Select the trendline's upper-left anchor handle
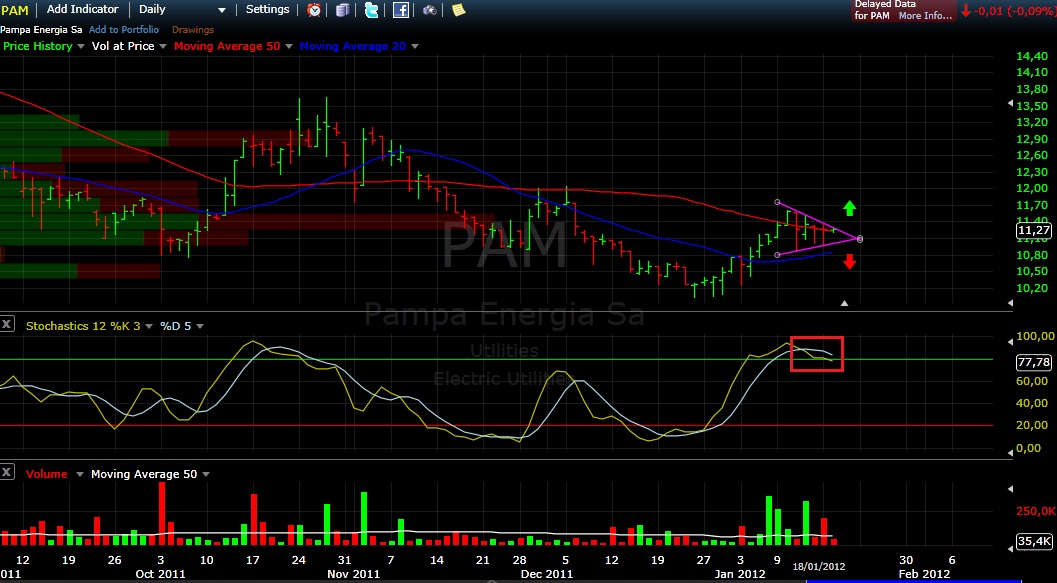The height and width of the screenshot is (583, 1057). (x=777, y=202)
